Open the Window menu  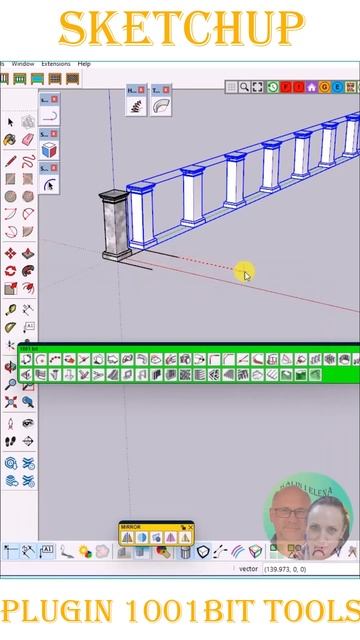click(x=23, y=64)
